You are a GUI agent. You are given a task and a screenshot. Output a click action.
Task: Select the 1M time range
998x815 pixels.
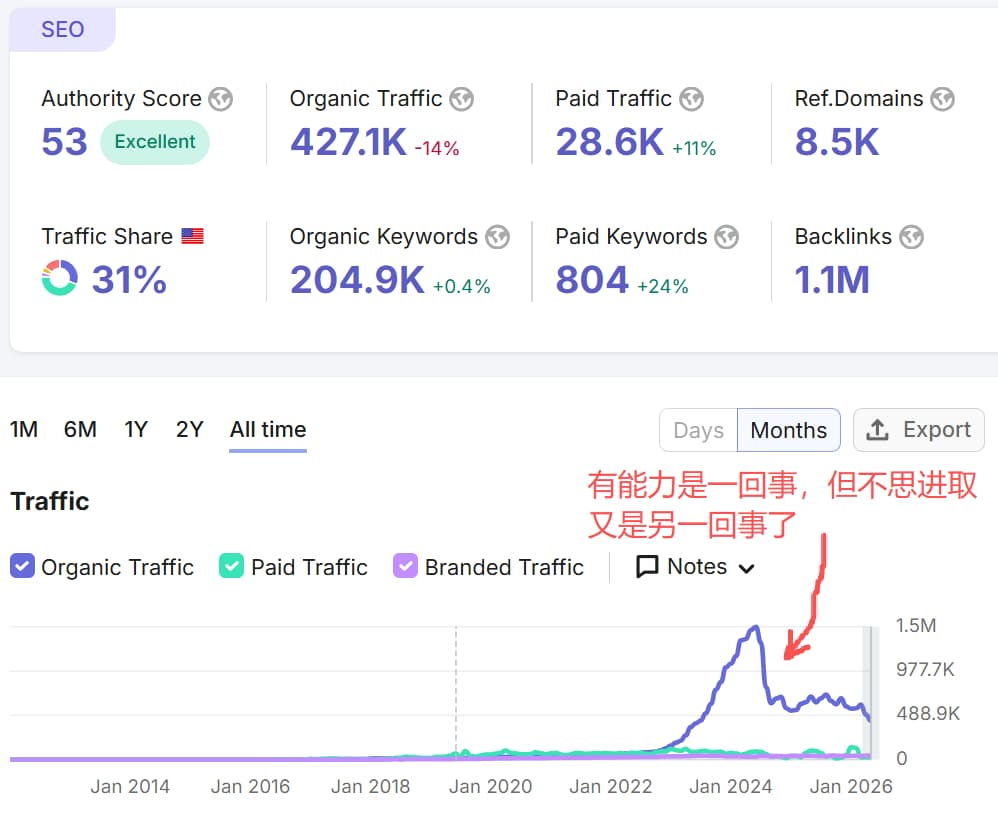[24, 430]
